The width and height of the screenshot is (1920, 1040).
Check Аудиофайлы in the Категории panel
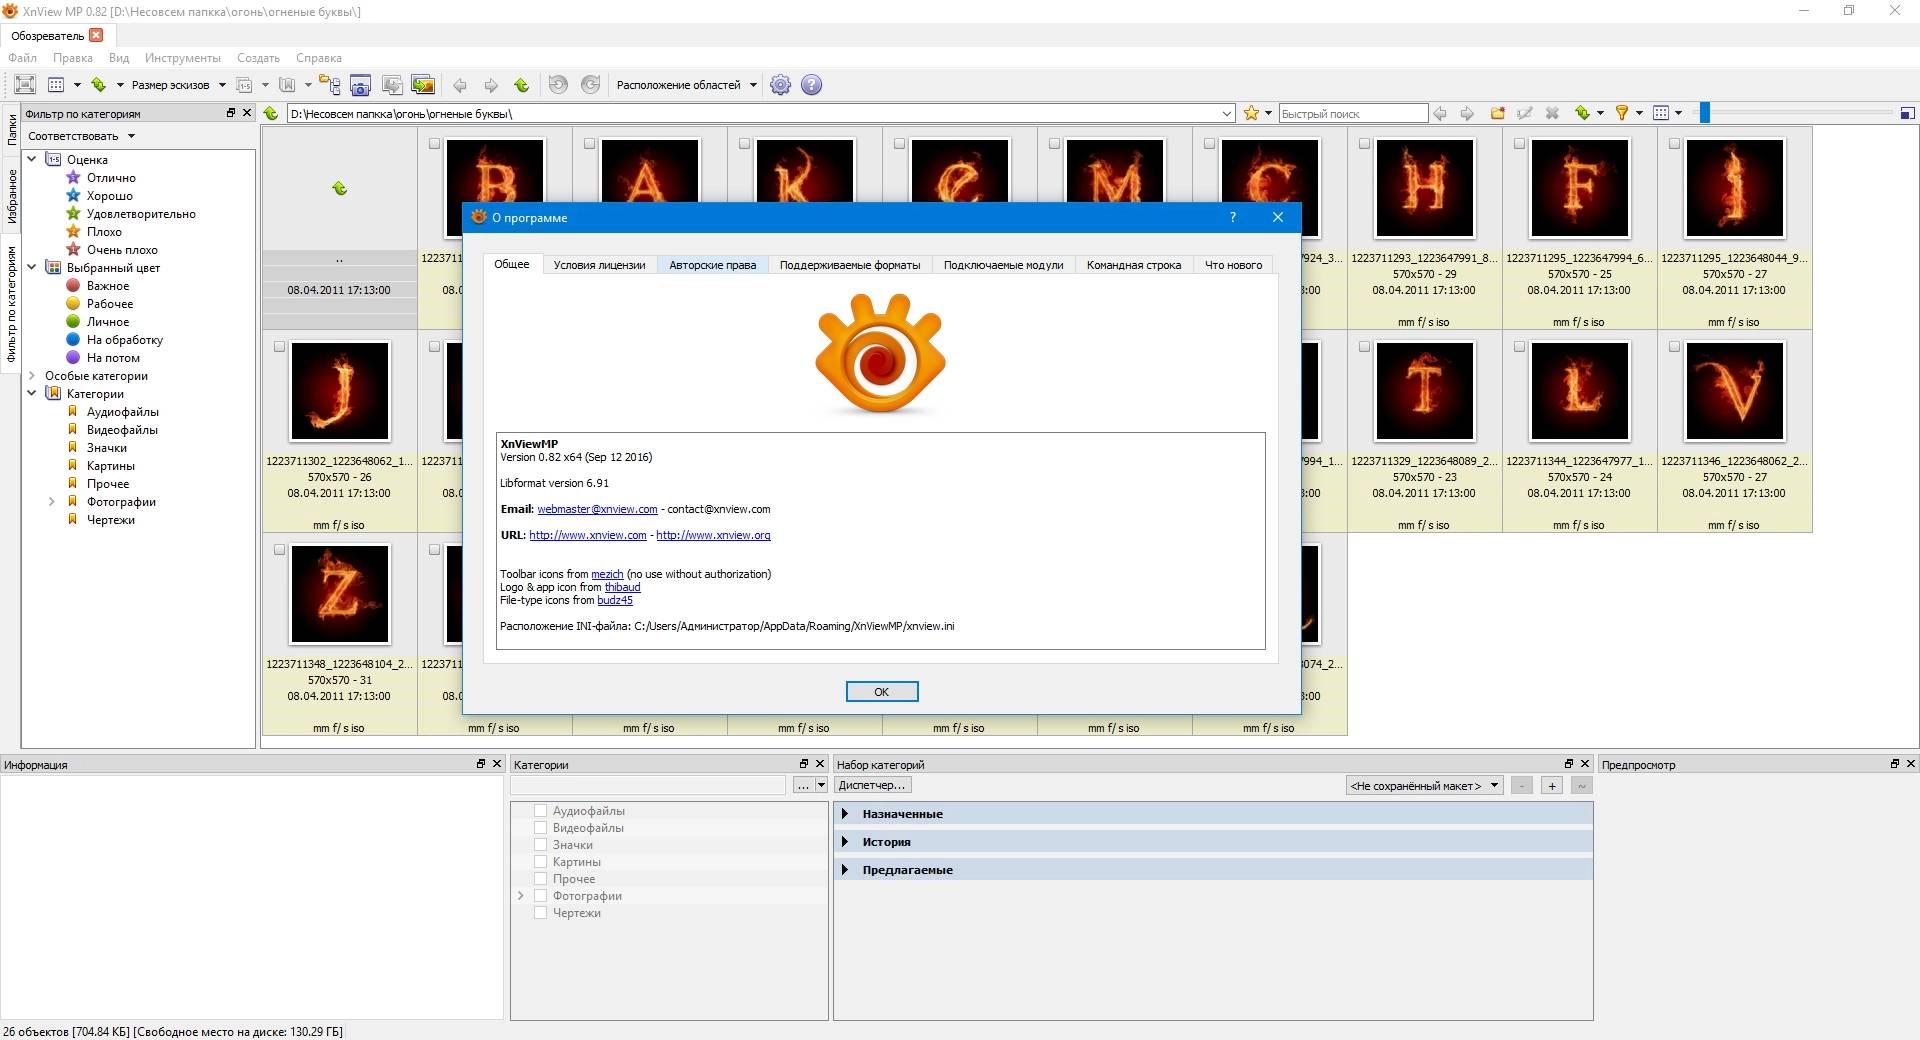coord(540,811)
